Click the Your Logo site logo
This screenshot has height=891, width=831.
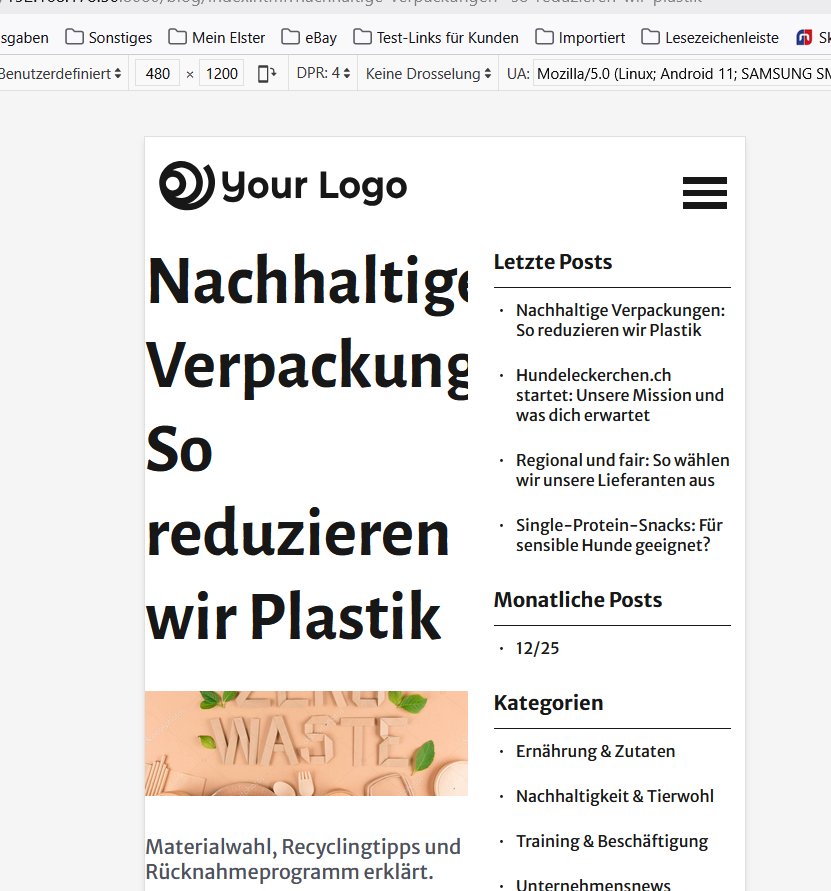283,186
